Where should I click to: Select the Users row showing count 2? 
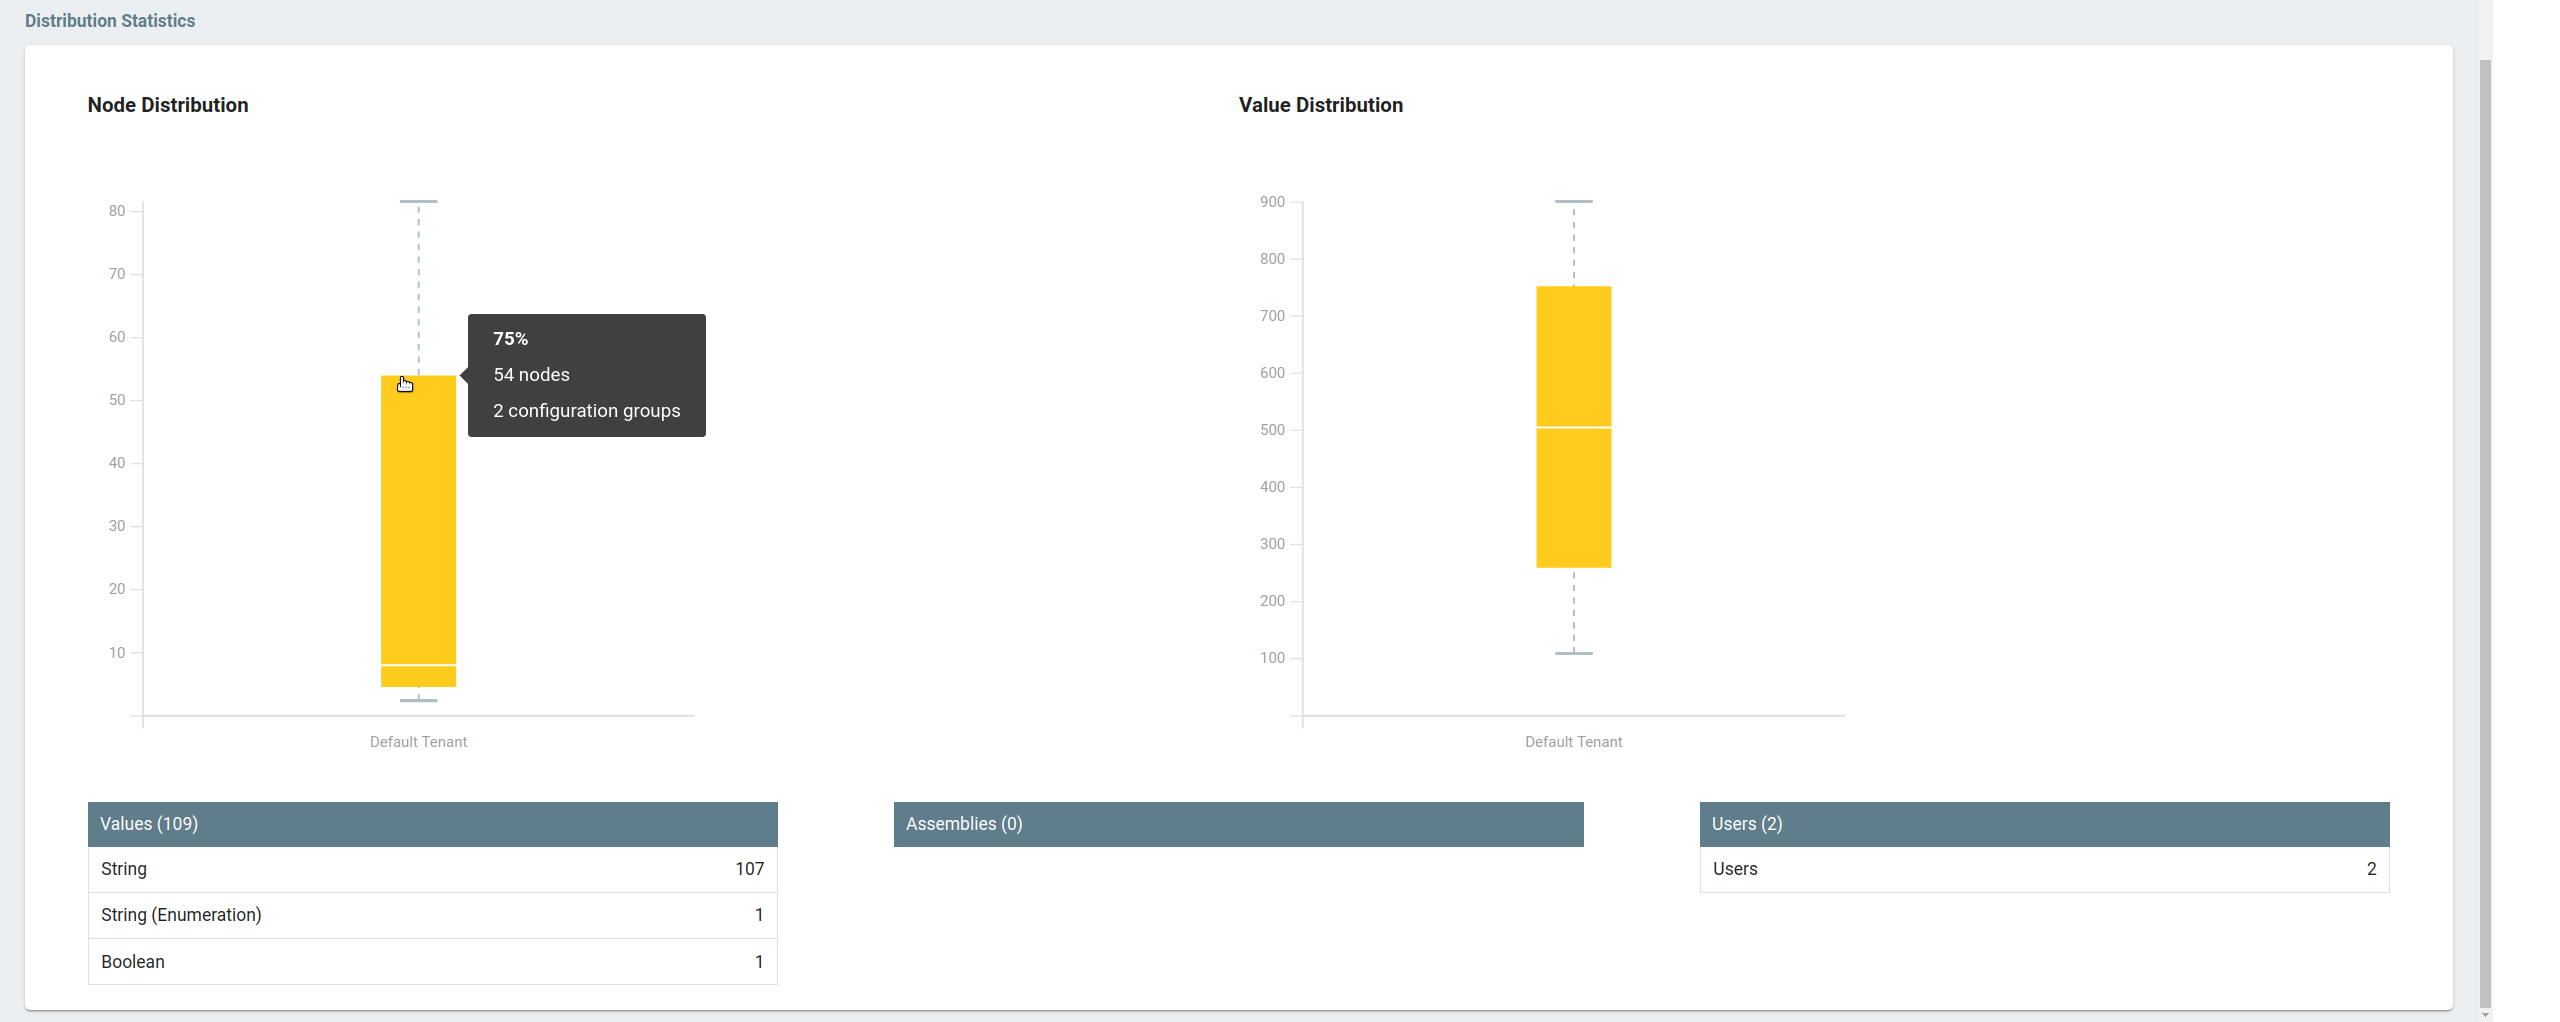pos(2045,869)
